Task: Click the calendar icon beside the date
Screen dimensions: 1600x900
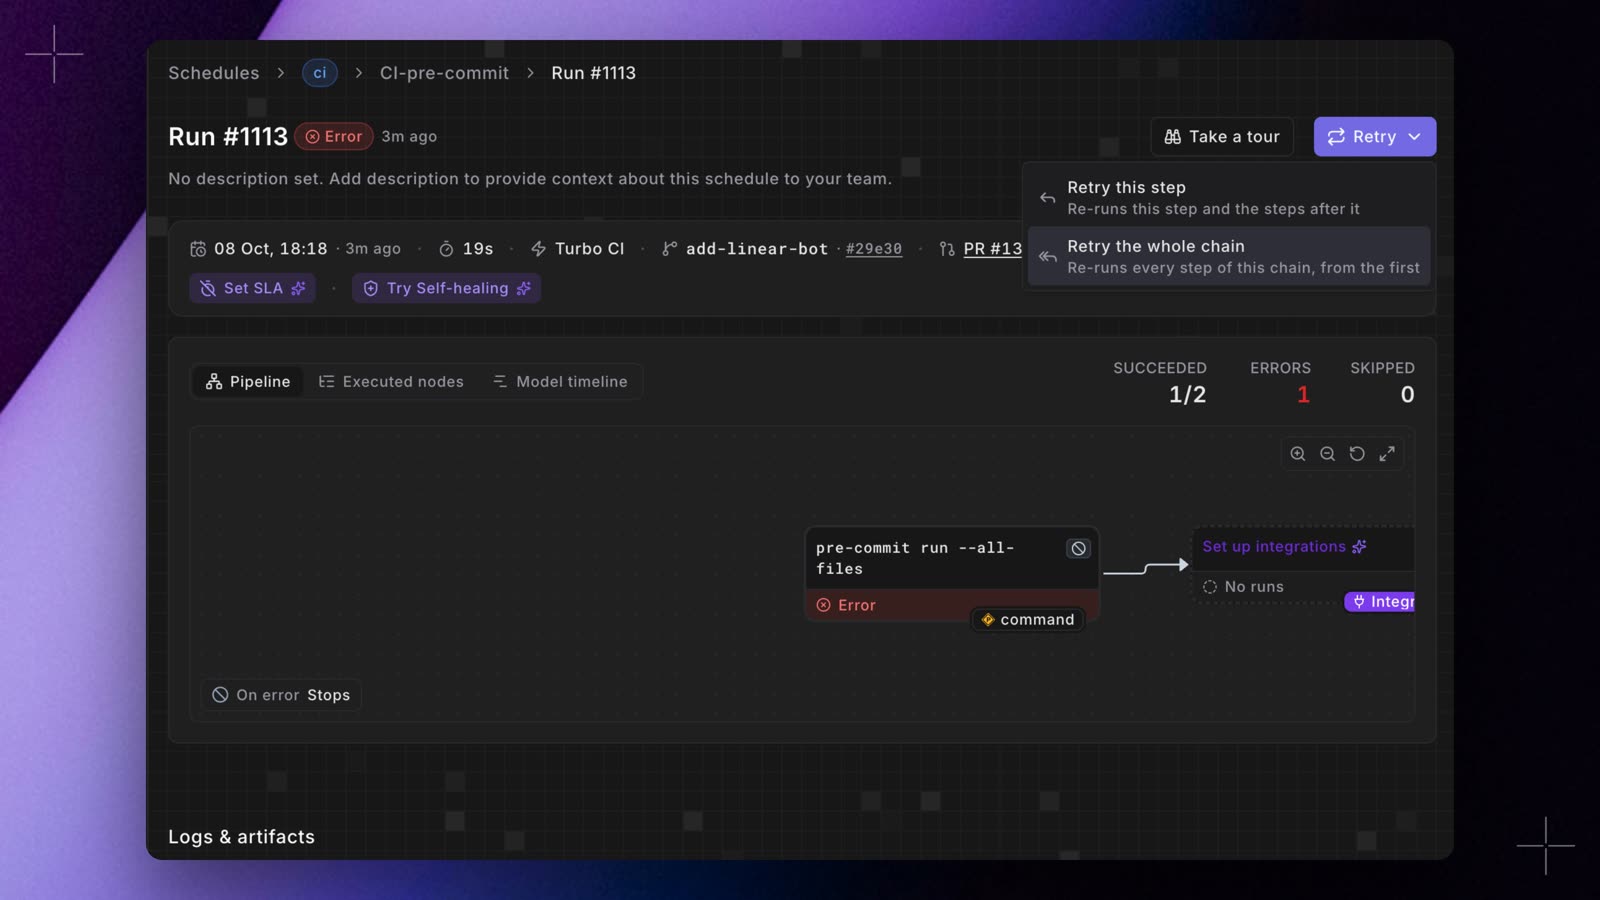Action: 198,249
